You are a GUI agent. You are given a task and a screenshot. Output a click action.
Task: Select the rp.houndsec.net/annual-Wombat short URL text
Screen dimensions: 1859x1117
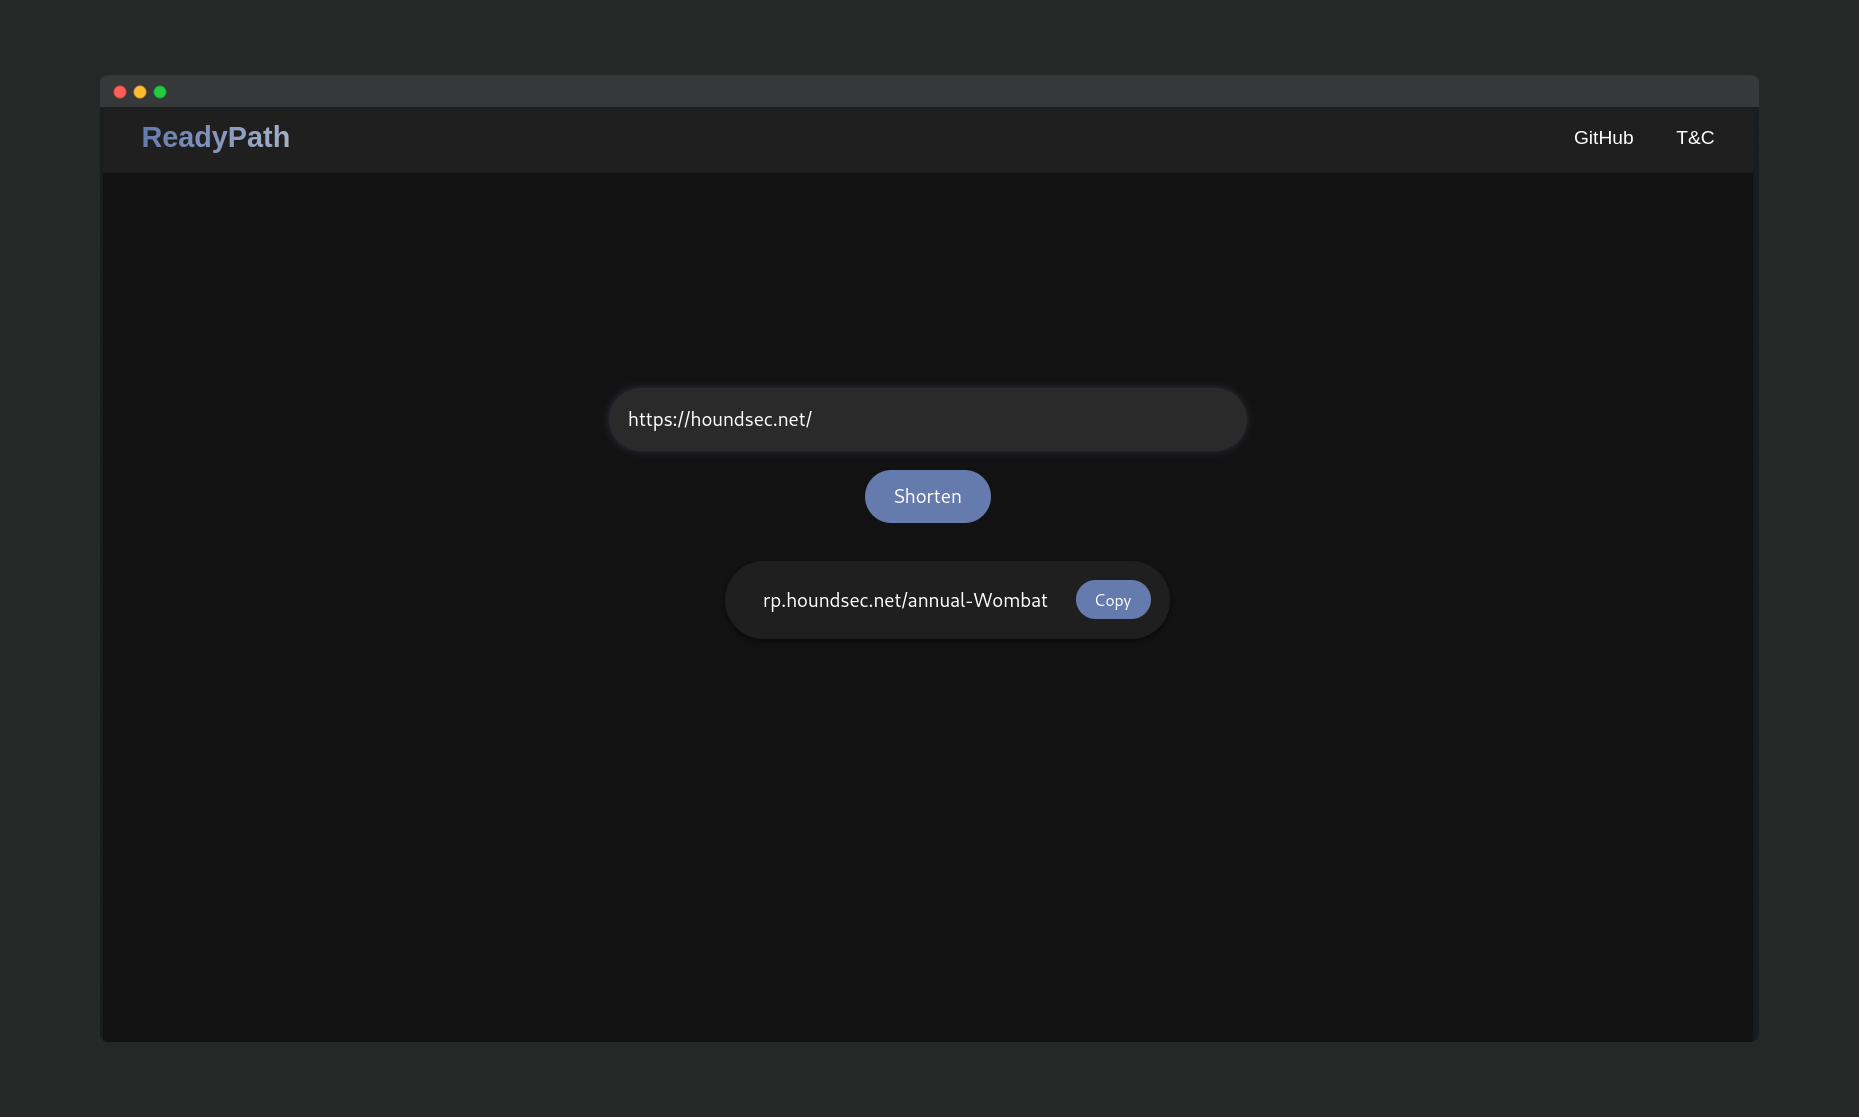coord(905,600)
